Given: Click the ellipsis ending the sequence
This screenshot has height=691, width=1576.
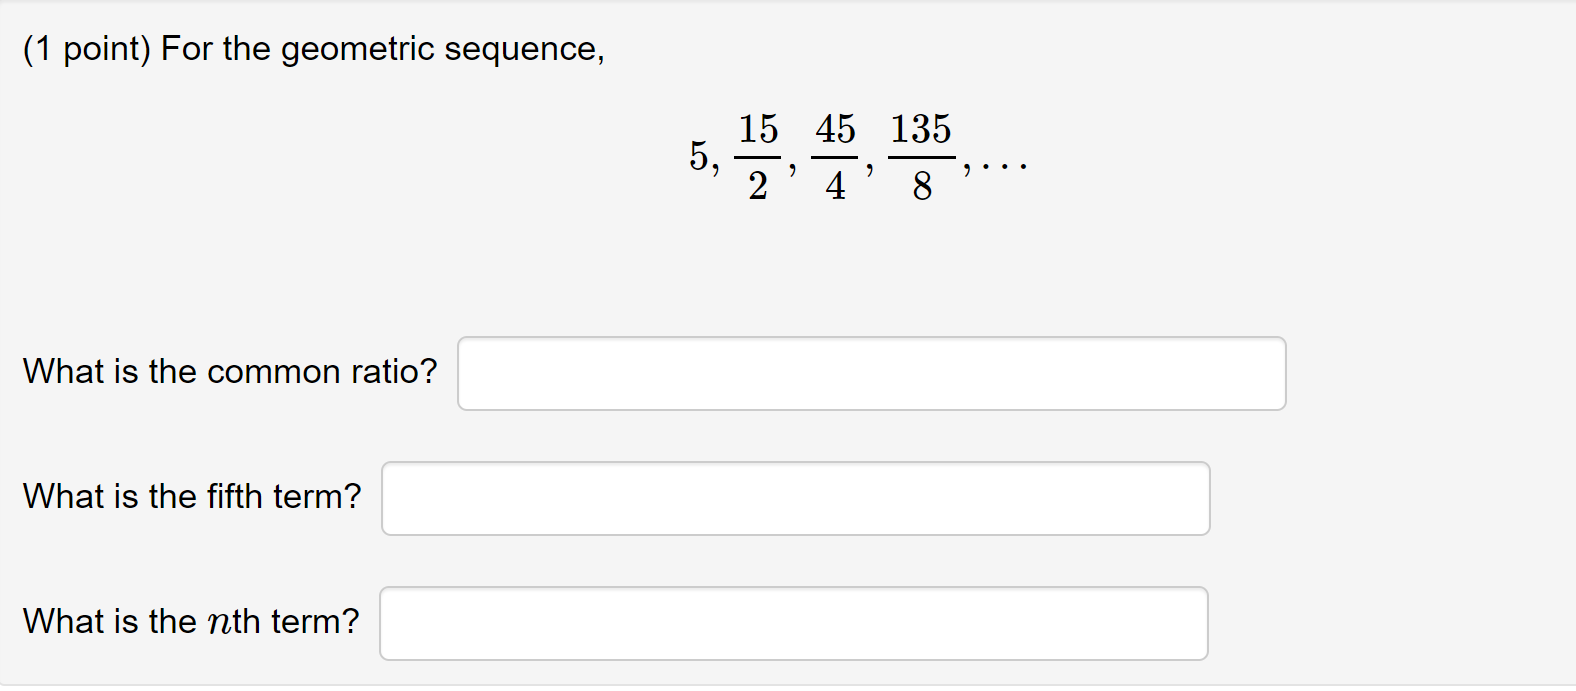Looking at the screenshot, I should coord(1004,166).
